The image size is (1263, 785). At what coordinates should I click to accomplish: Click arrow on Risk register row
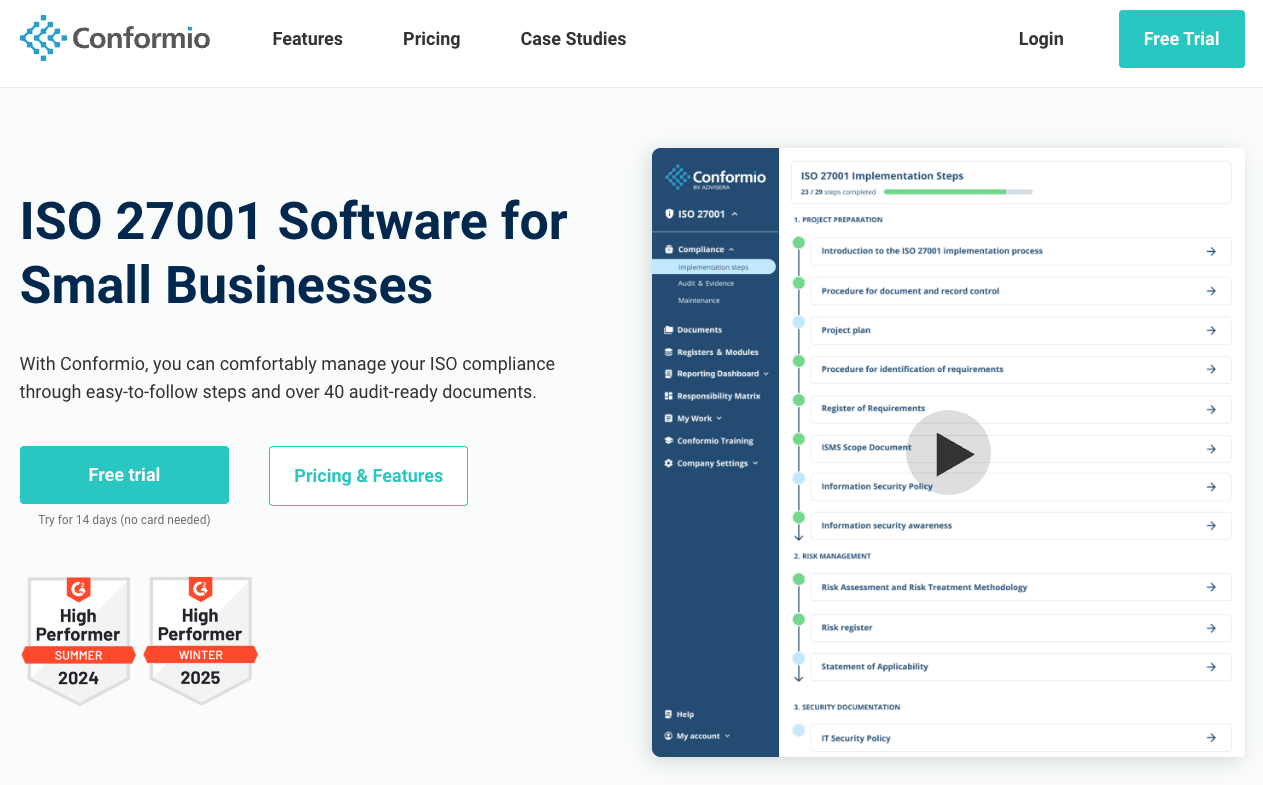1211,628
